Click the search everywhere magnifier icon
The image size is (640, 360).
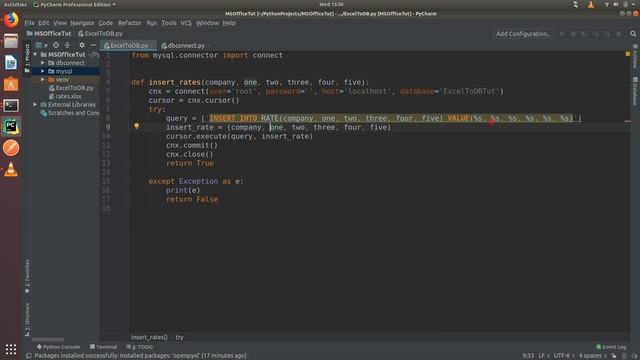point(633,34)
